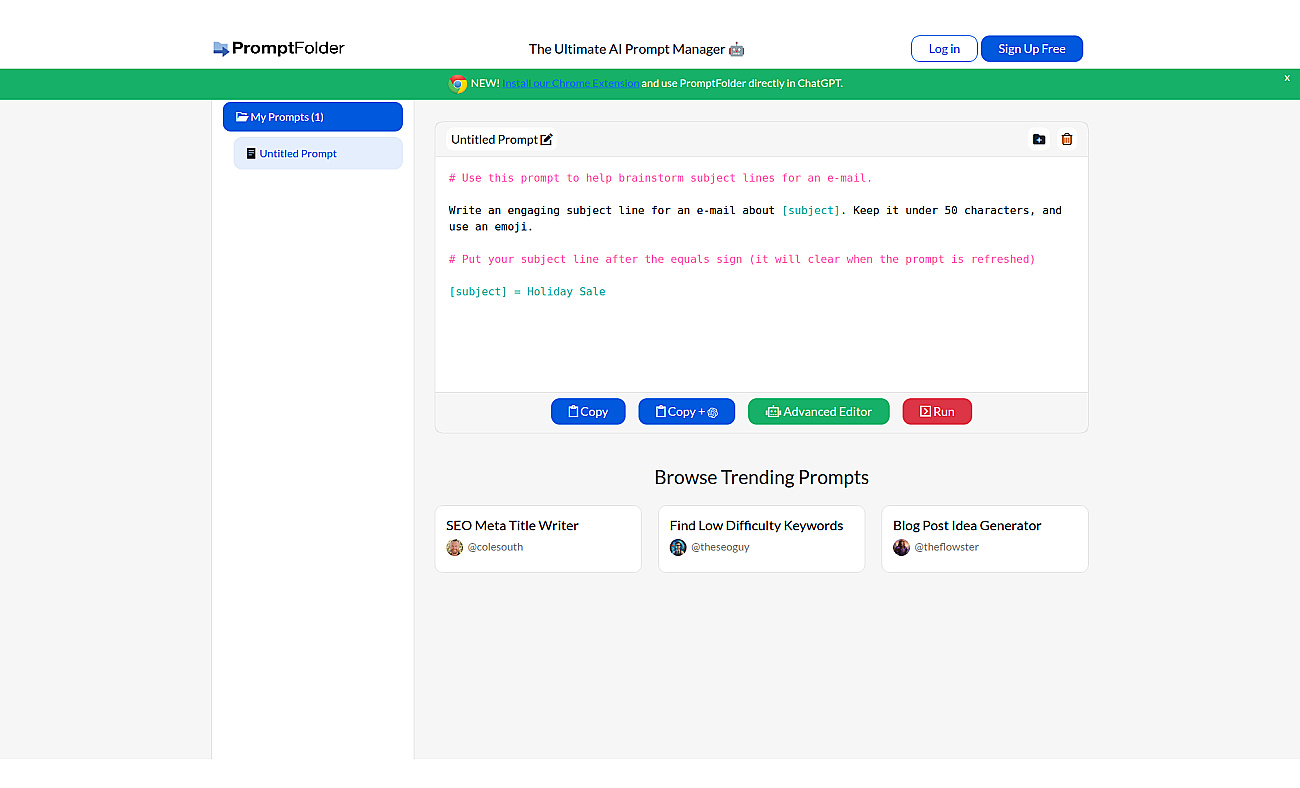Click the '[subject] = Holiday Sale' line
The image size is (1300, 788).
coord(527,292)
